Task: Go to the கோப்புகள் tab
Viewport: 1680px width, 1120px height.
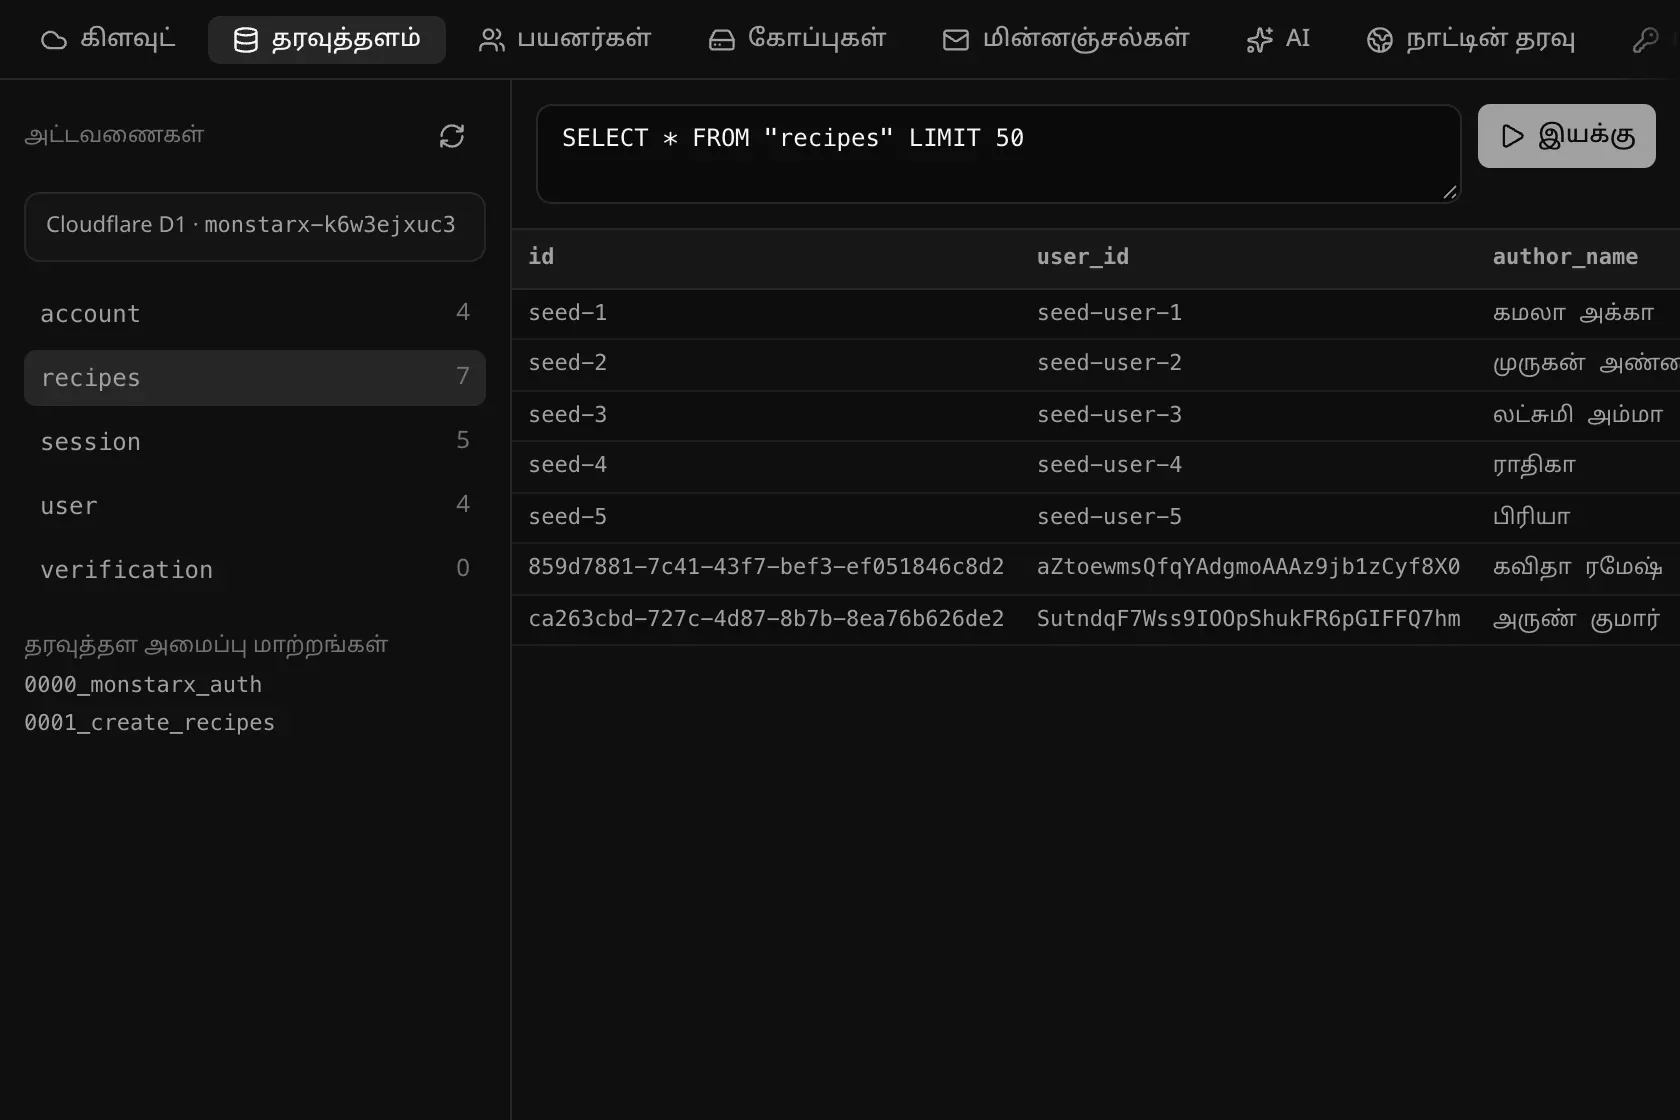Action: tap(797, 40)
